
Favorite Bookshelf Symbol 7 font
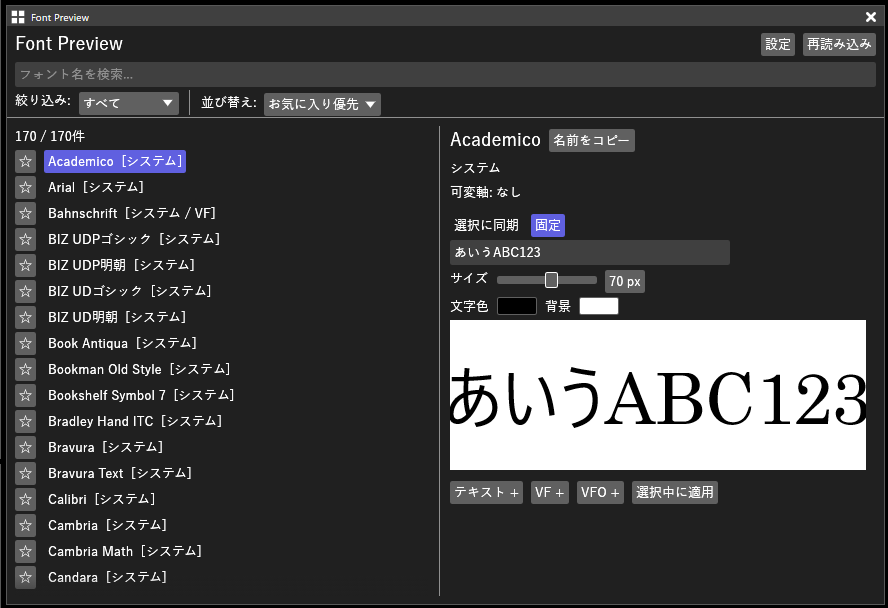tap(25, 396)
